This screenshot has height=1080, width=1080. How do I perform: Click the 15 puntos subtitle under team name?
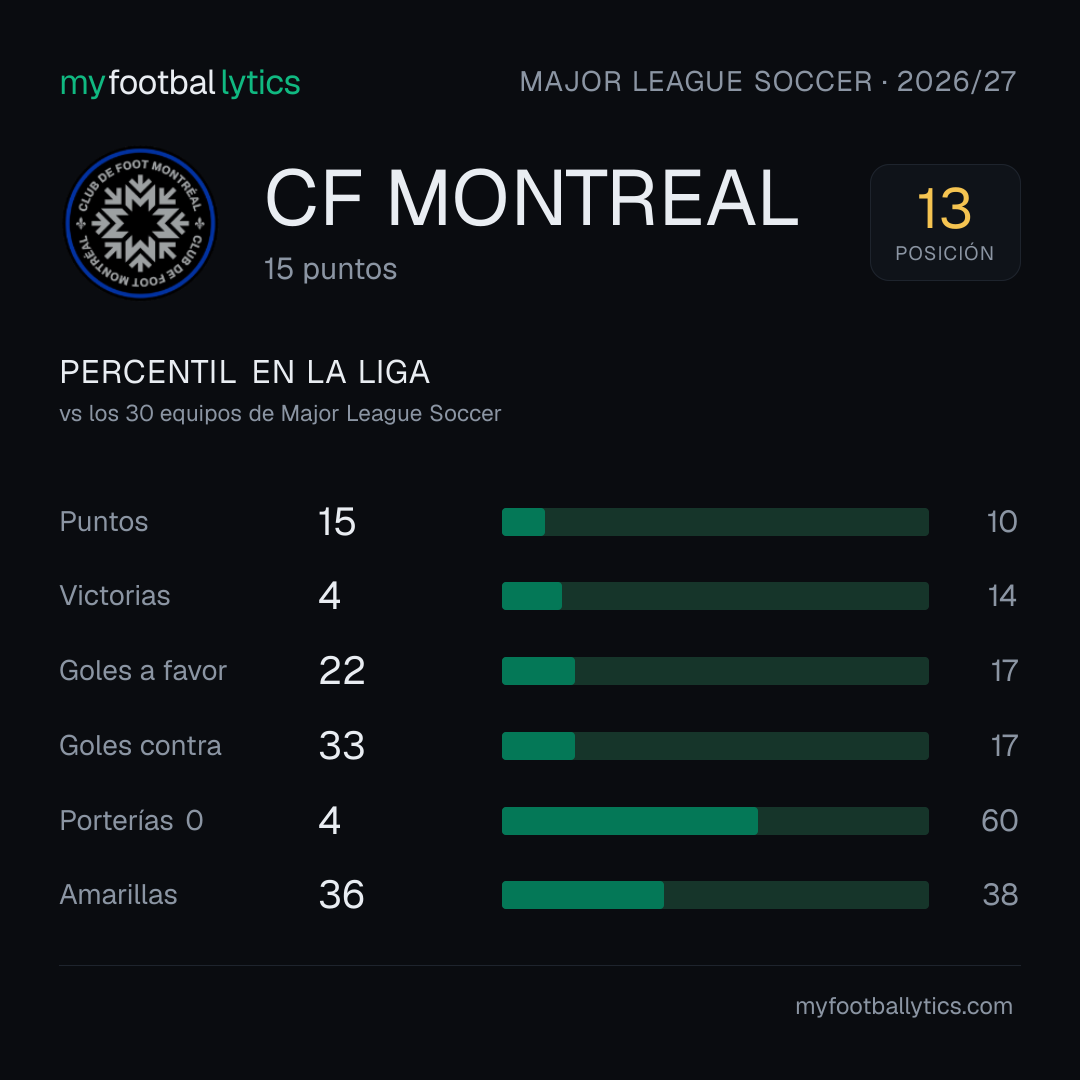[x=331, y=269]
